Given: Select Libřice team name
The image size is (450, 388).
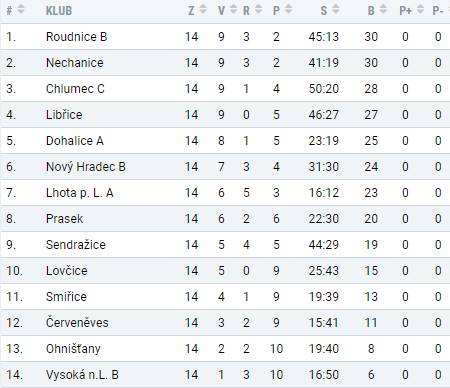Looking at the screenshot, I should [x=64, y=115].
